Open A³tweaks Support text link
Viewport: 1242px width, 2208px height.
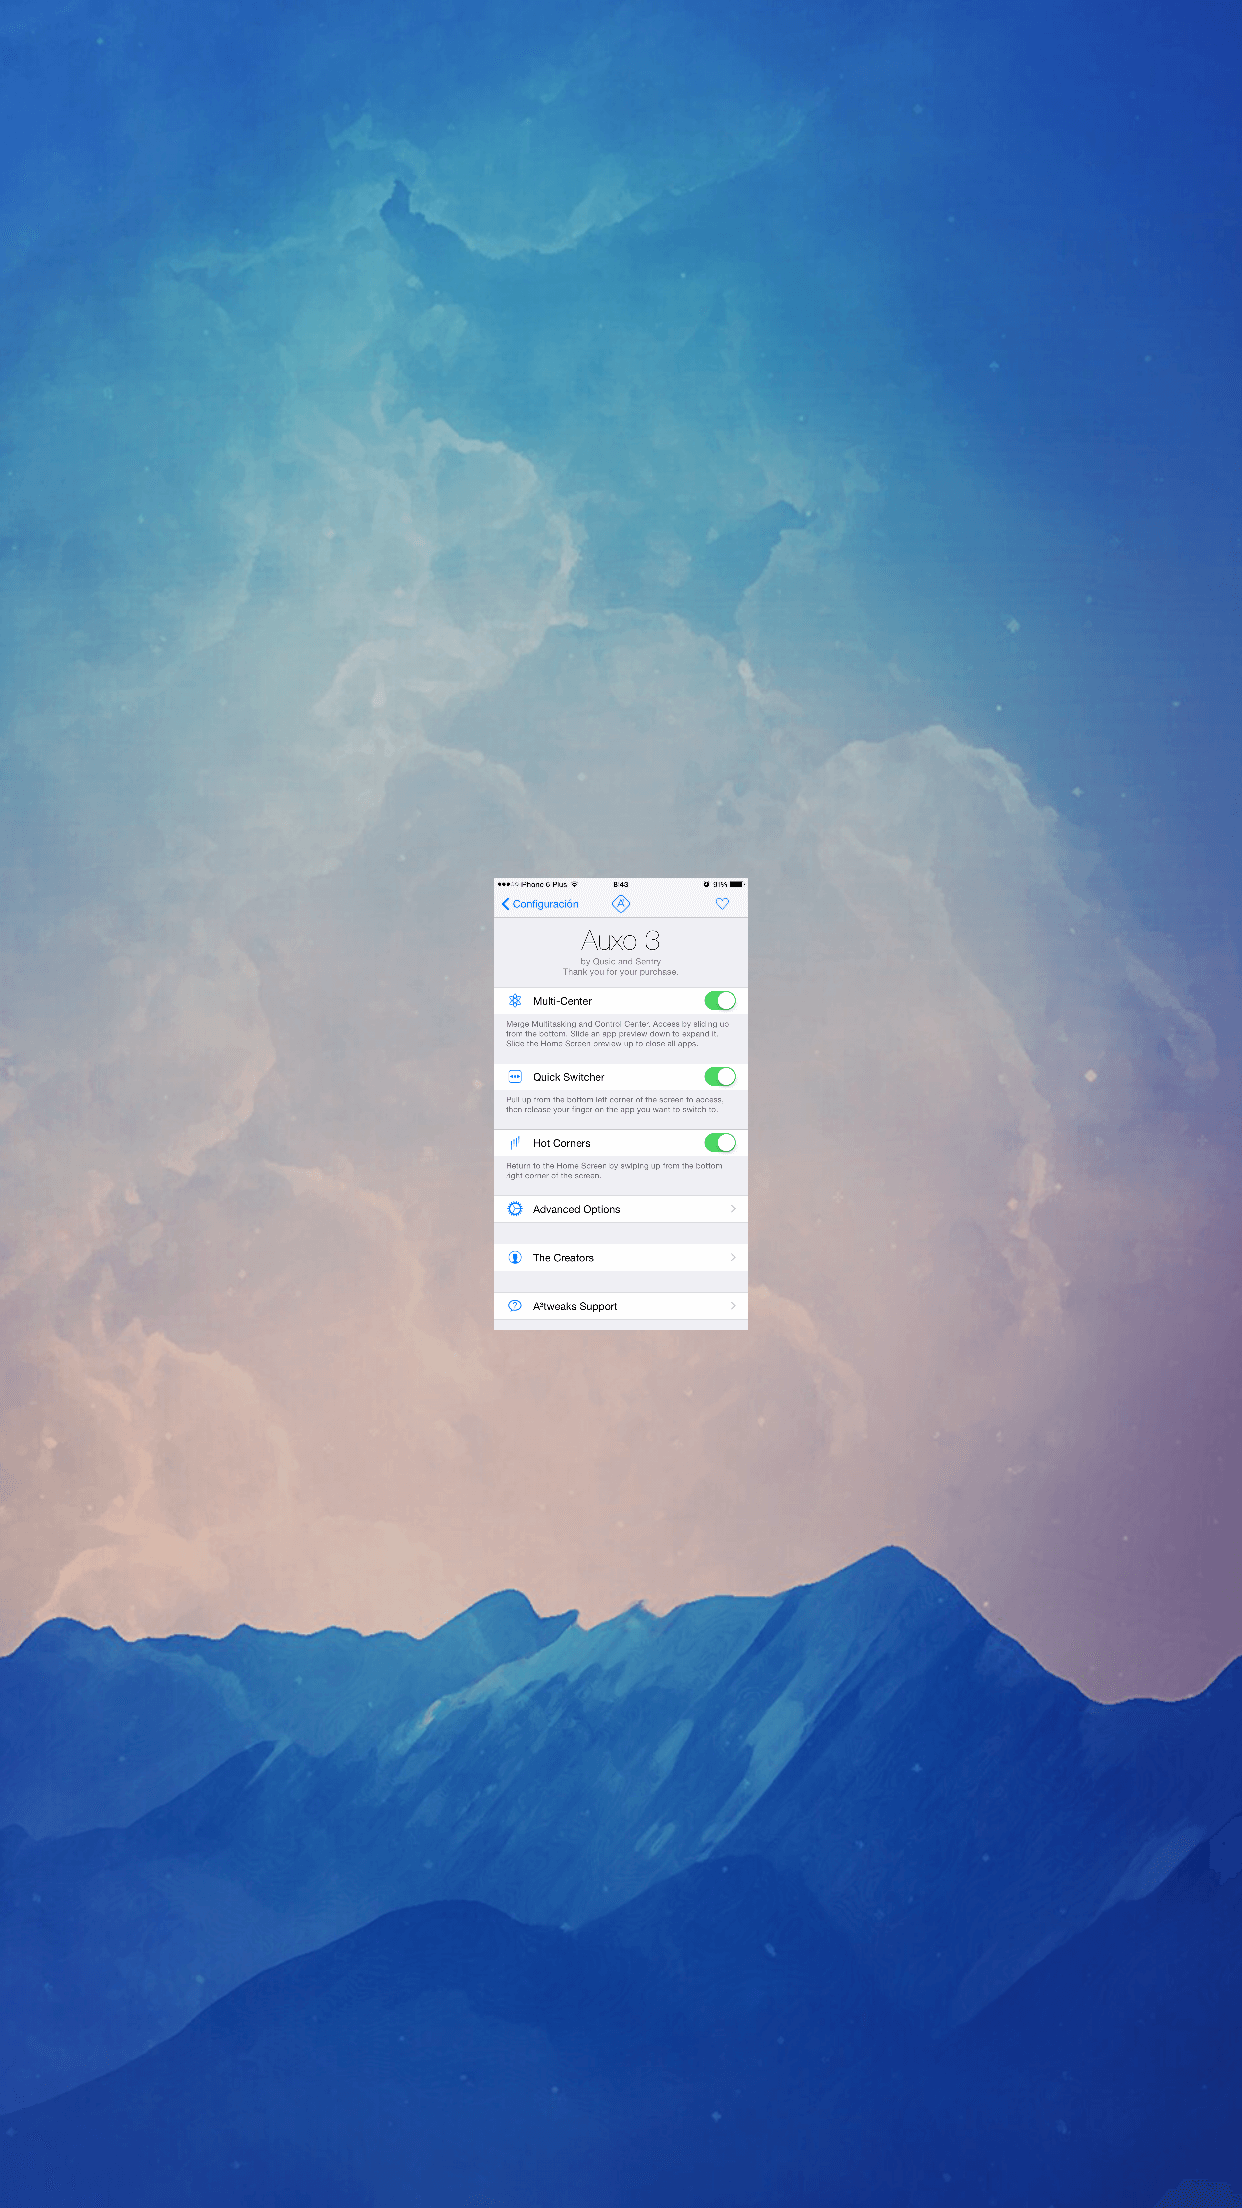click(575, 1307)
